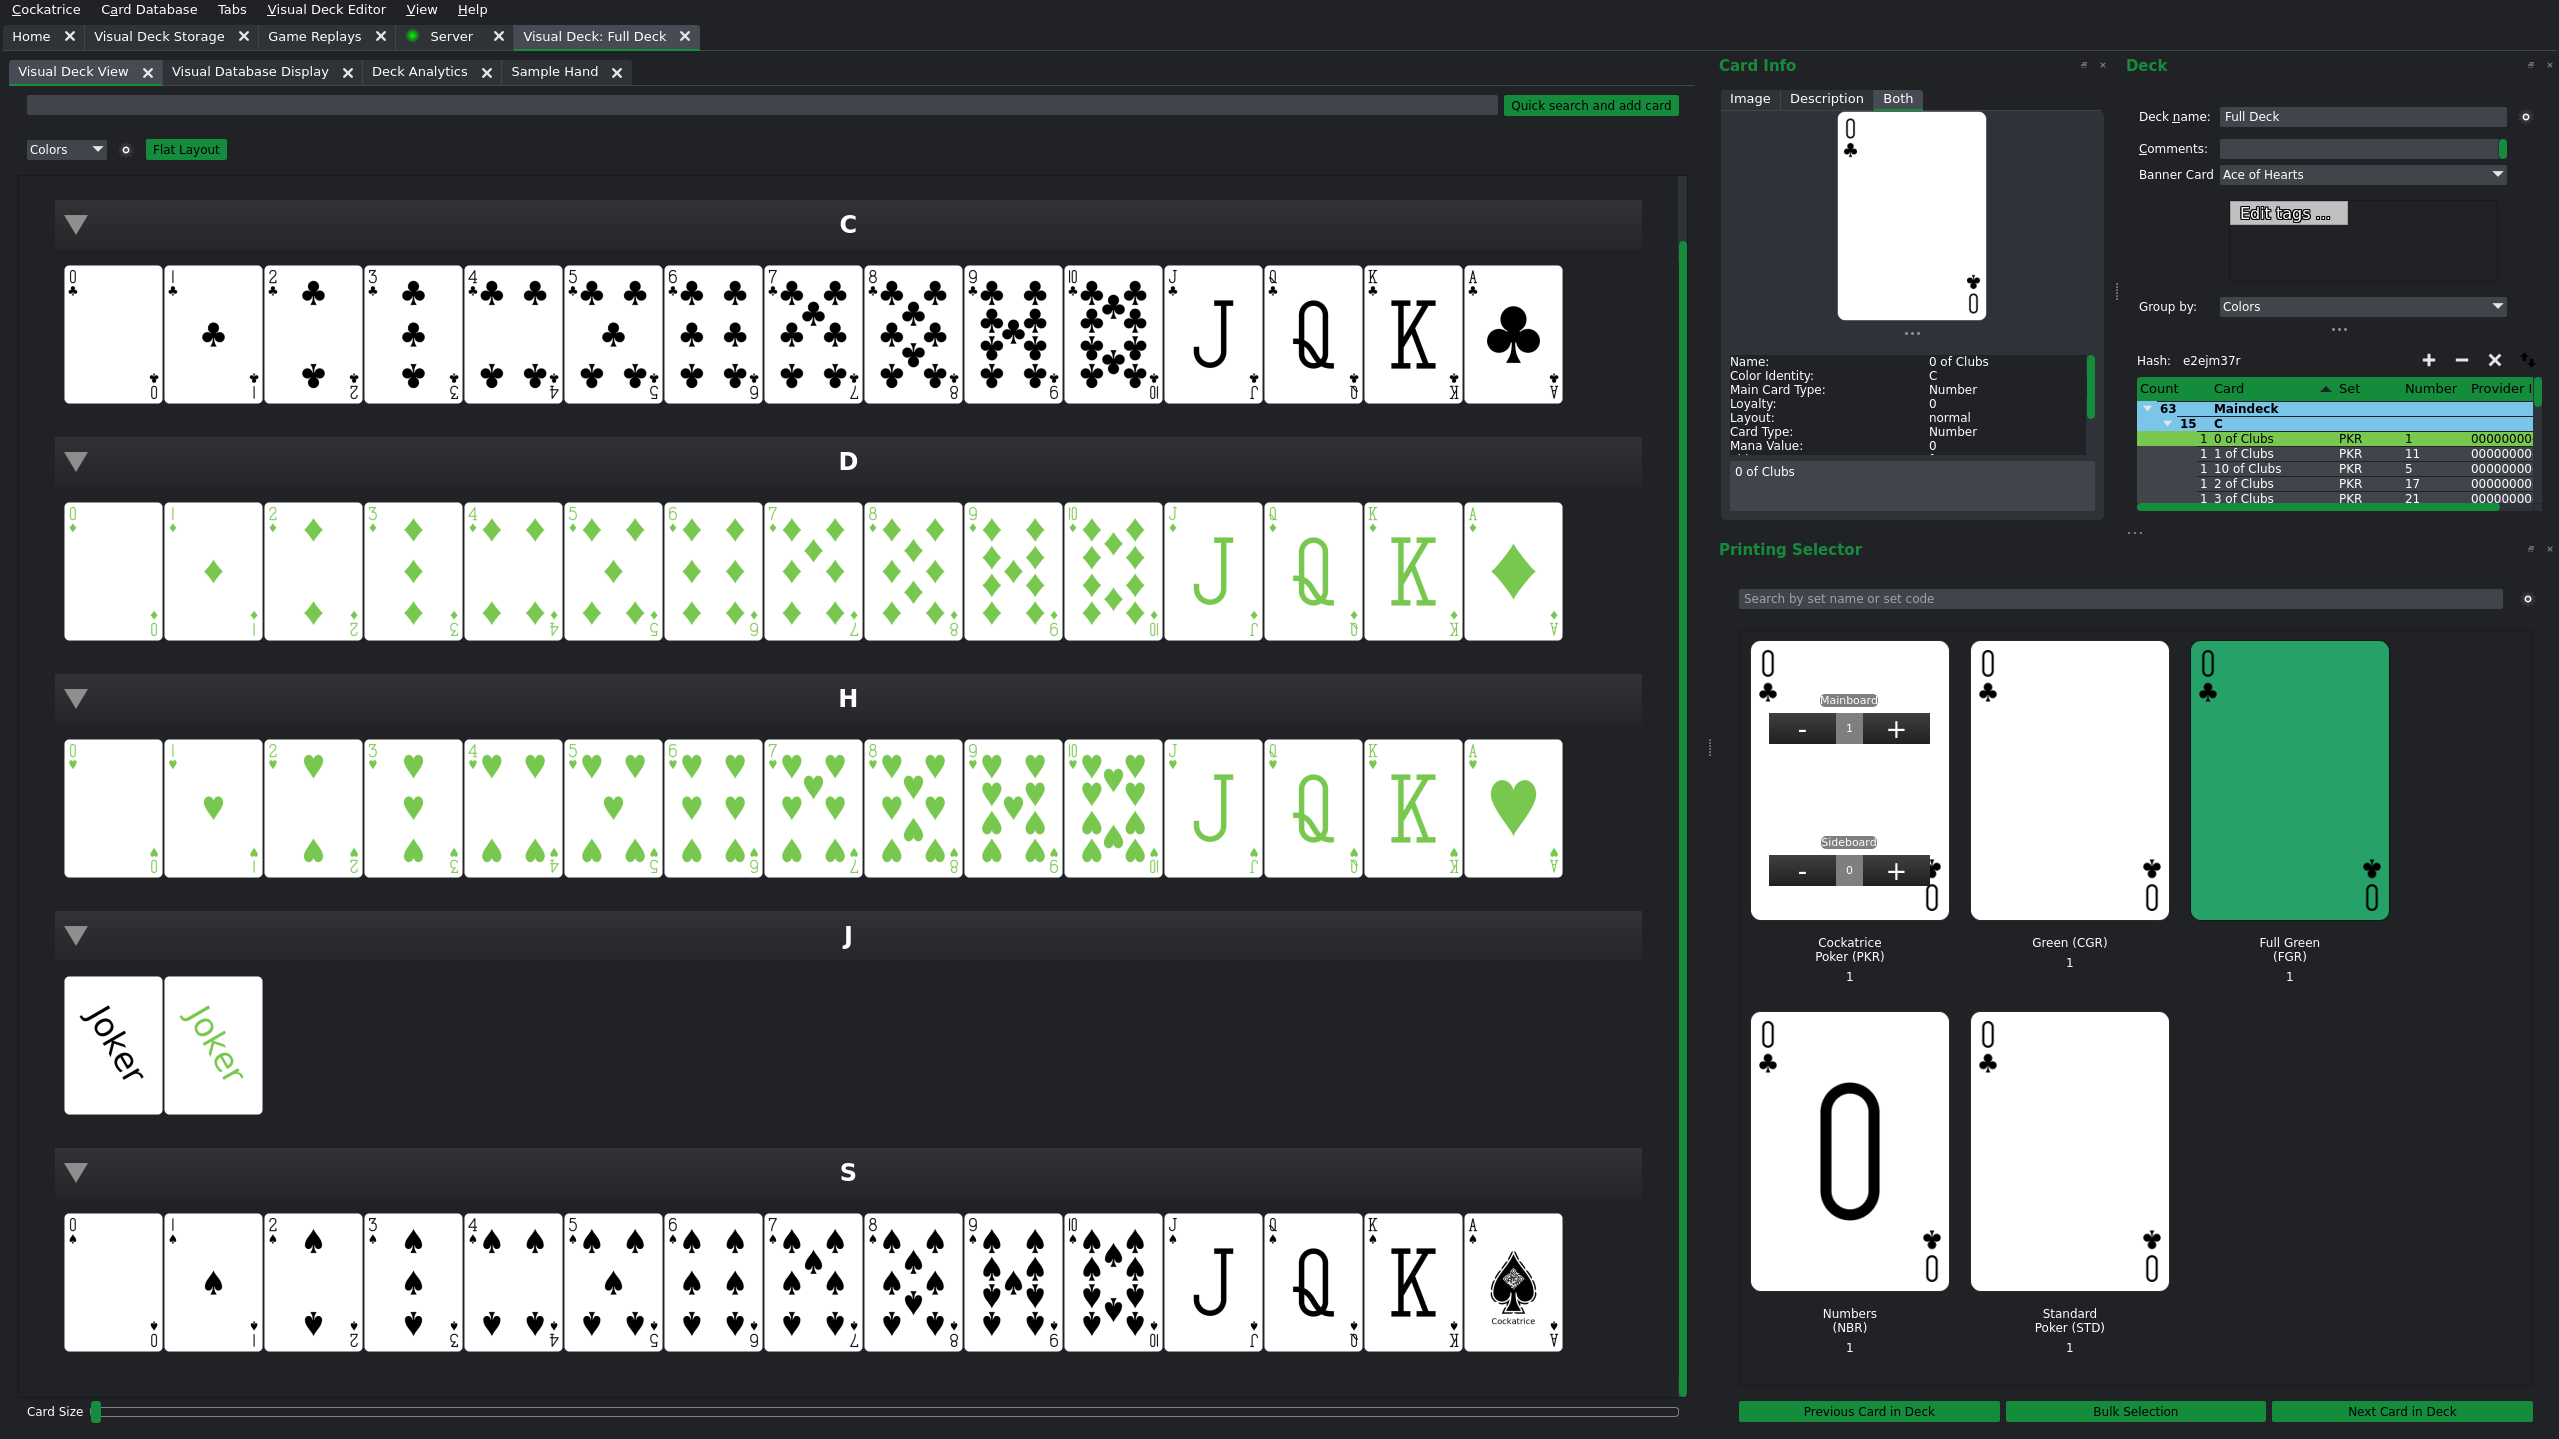
Task: Click the Card Size slider handle
Action: pos(96,1411)
